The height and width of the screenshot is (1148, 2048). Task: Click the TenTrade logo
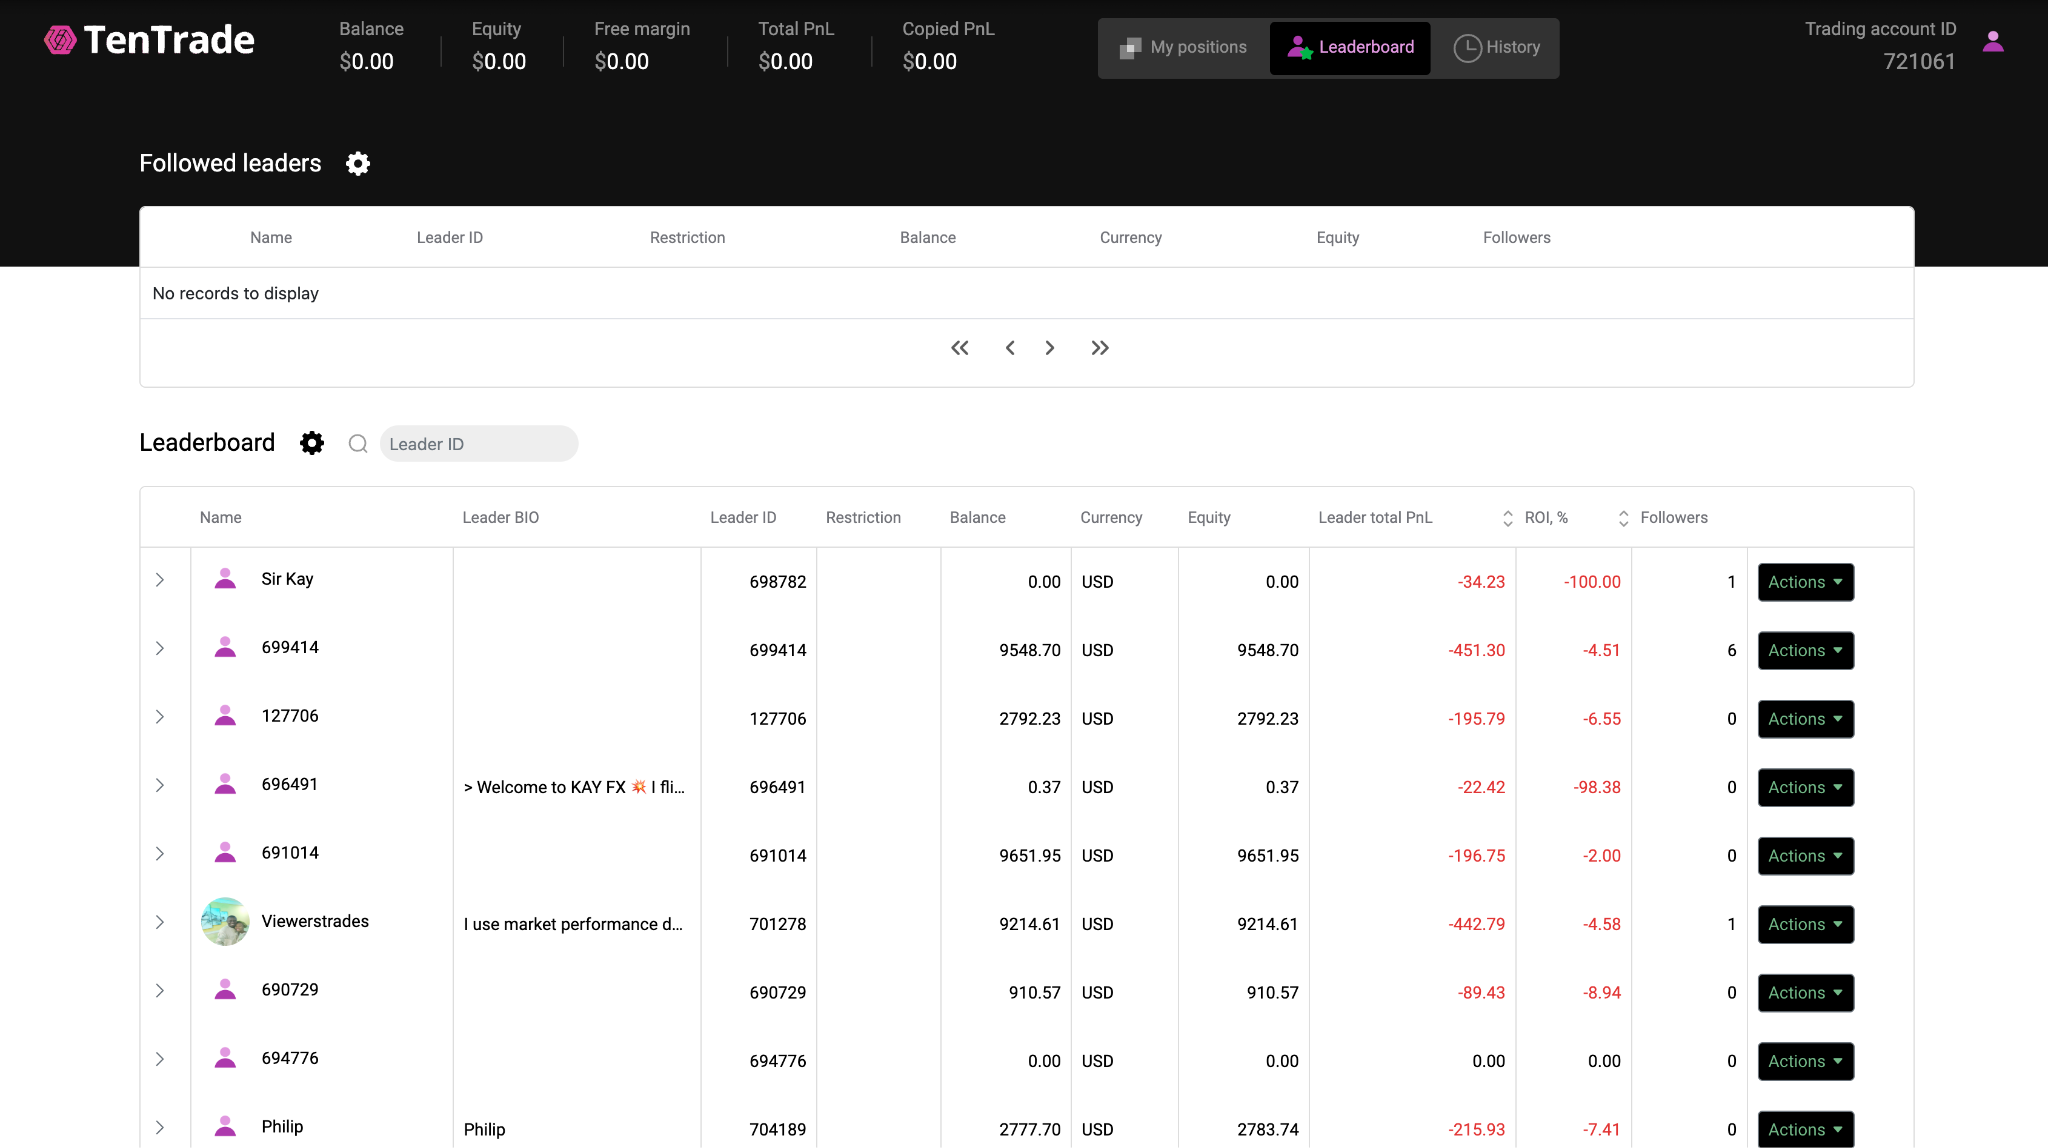tap(150, 41)
